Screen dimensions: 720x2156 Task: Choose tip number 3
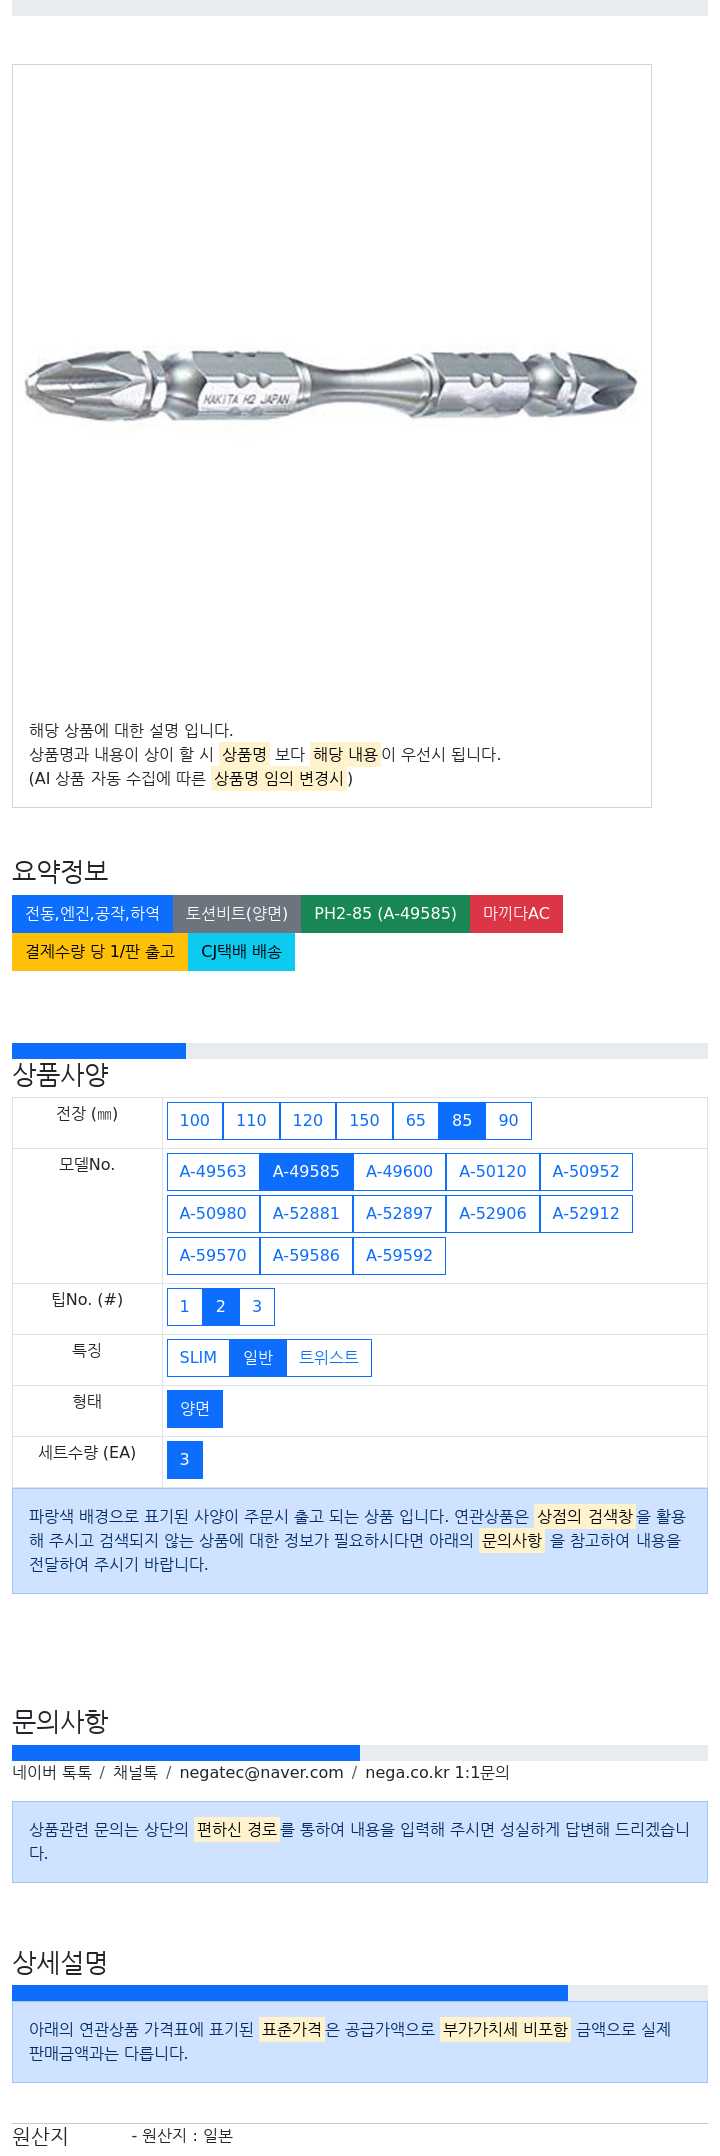[x=257, y=1307]
